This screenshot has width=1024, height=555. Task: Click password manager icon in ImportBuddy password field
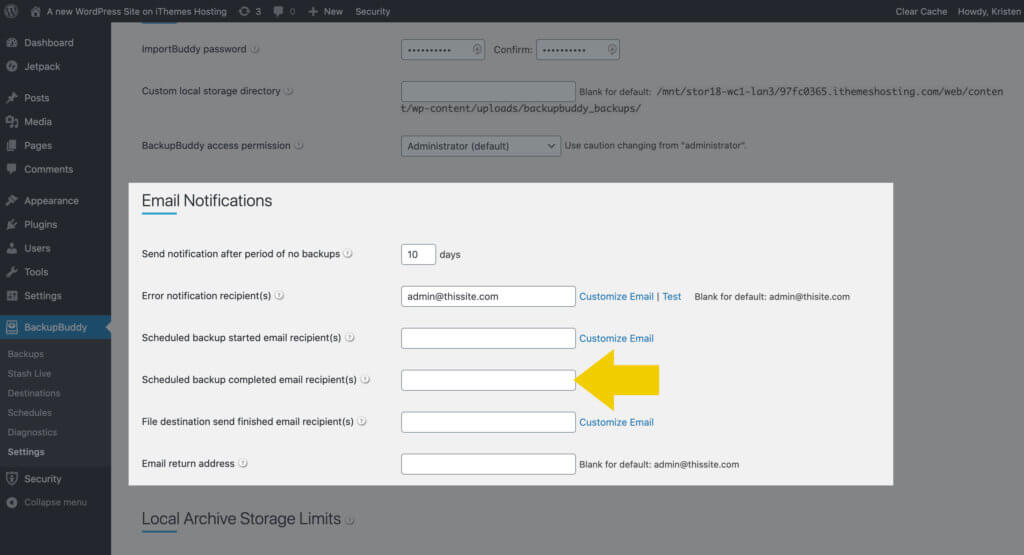click(477, 50)
